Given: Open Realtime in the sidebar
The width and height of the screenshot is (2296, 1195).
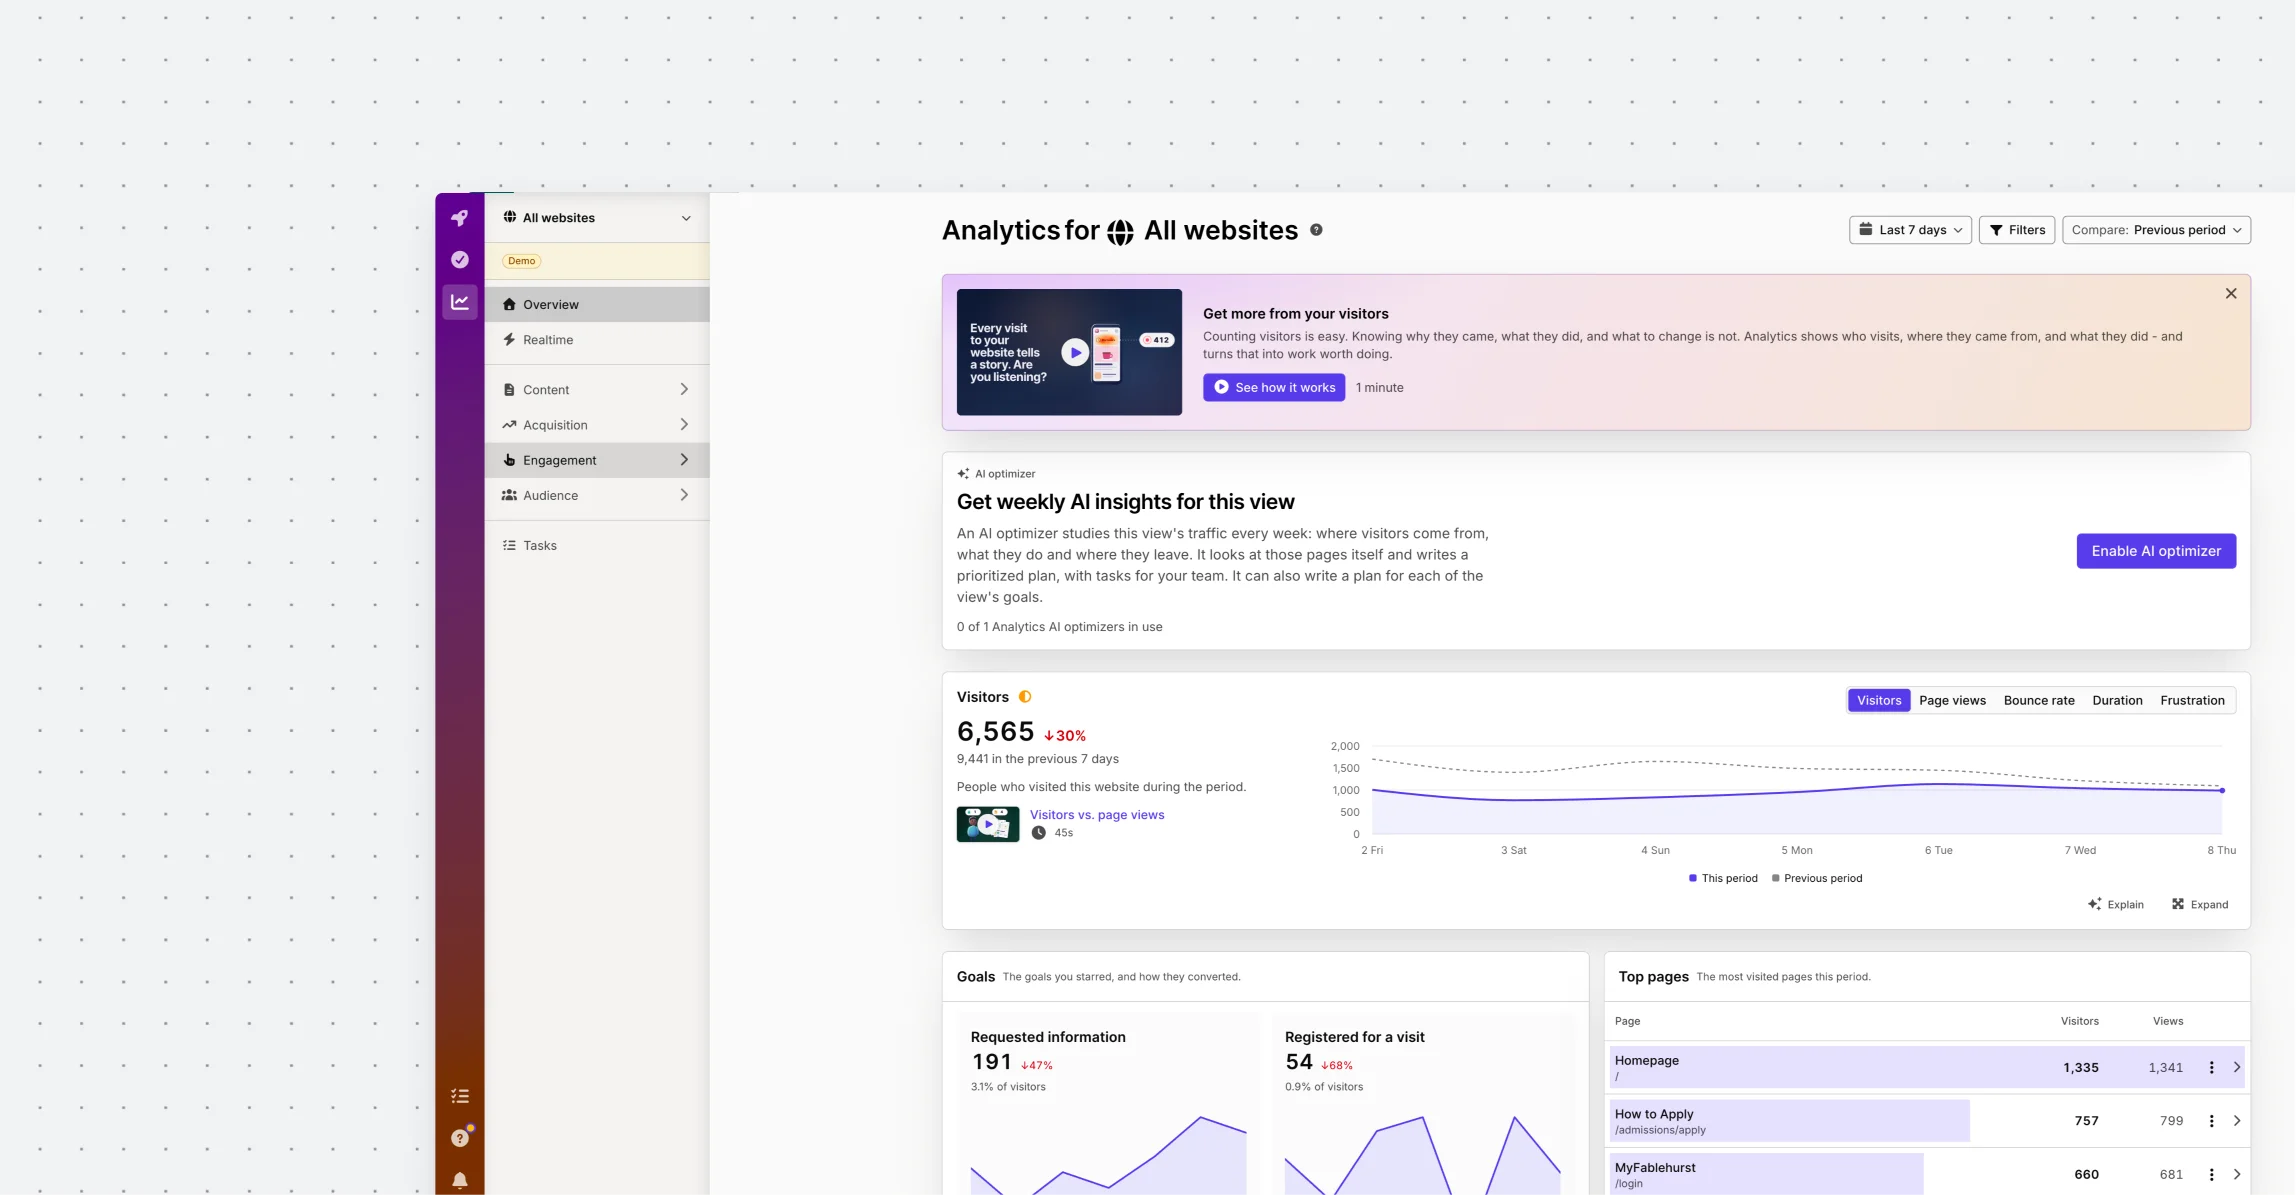Looking at the screenshot, I should pos(597,340).
